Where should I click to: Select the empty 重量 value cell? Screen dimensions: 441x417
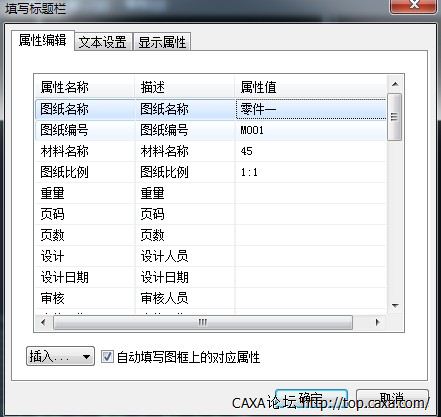tap(311, 193)
